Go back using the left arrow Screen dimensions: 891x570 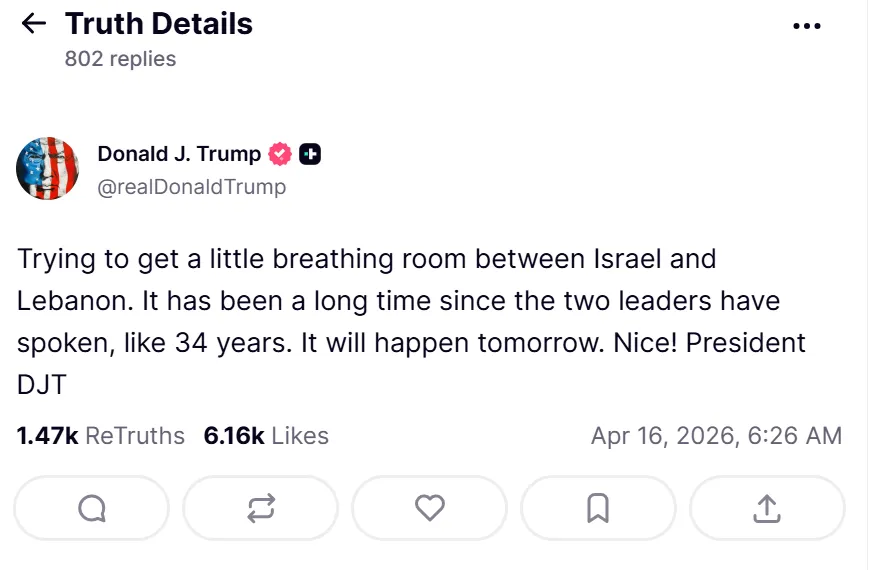point(33,24)
